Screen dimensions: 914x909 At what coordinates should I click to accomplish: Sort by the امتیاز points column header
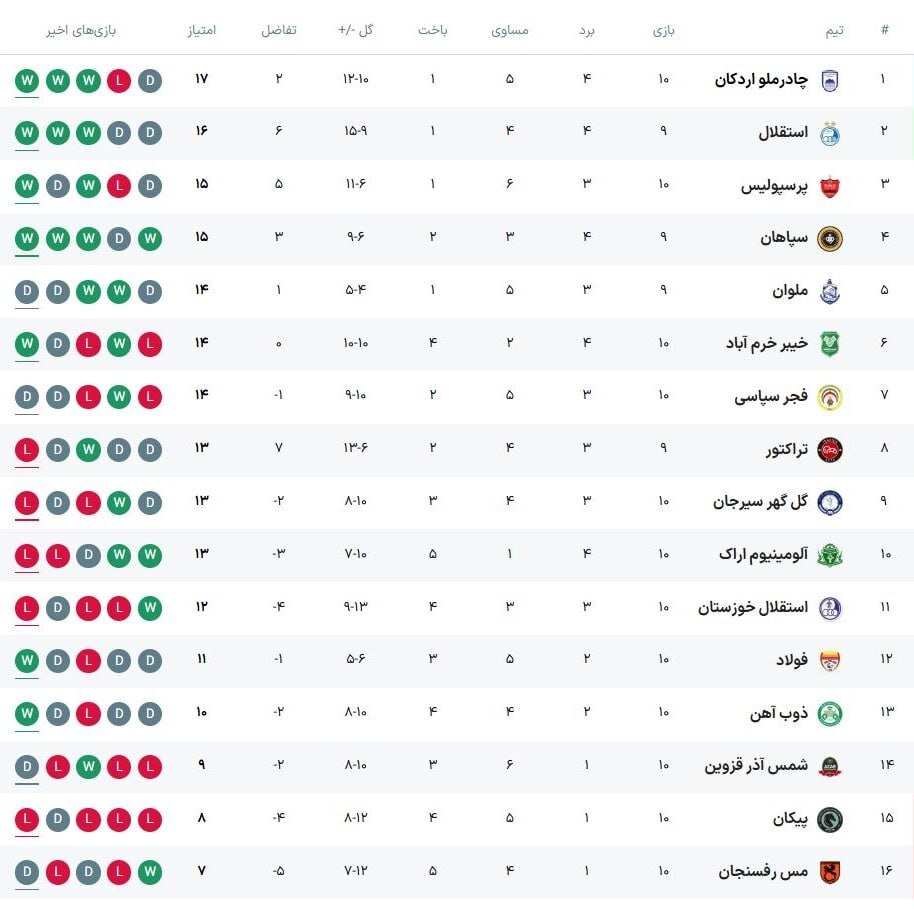point(202,30)
